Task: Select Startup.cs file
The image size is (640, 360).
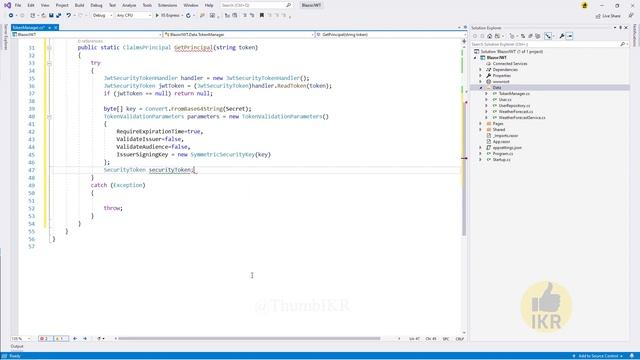Action: 501,160
